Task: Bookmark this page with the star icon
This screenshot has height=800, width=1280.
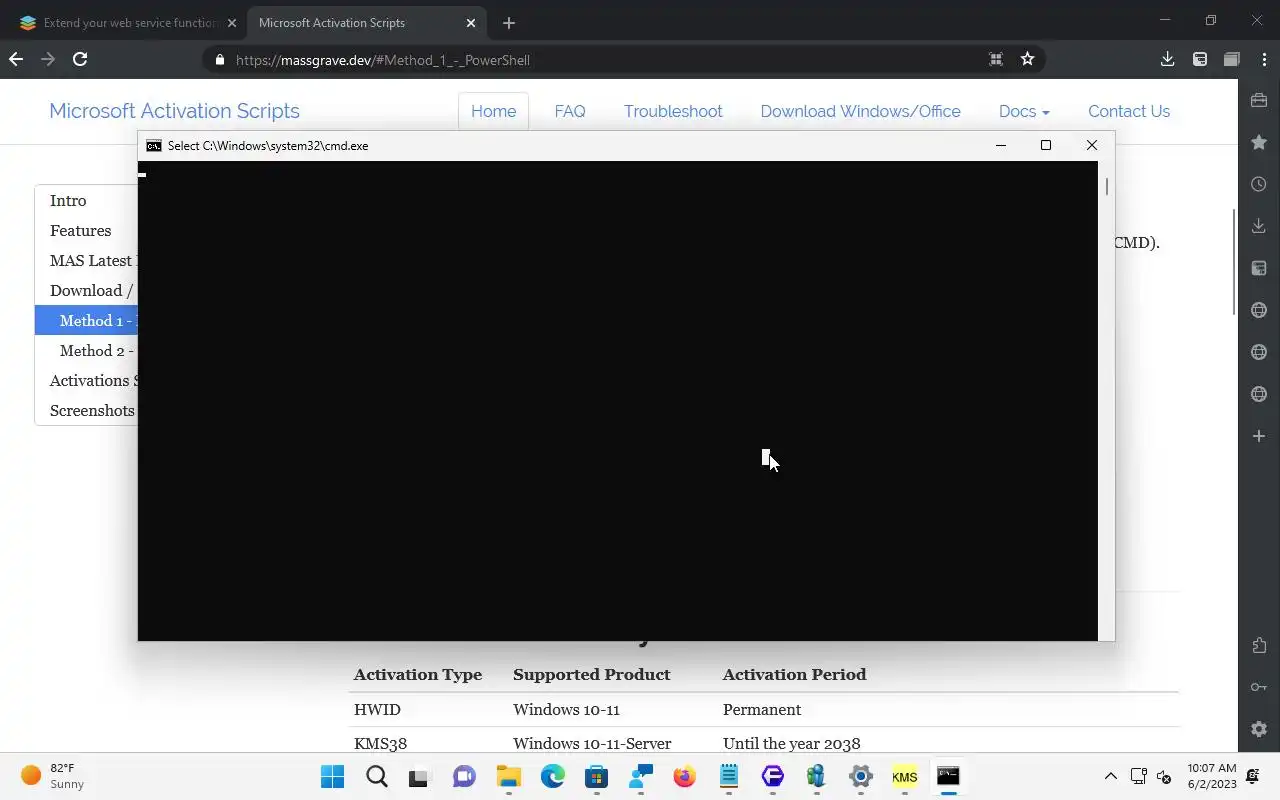Action: 1027,59
